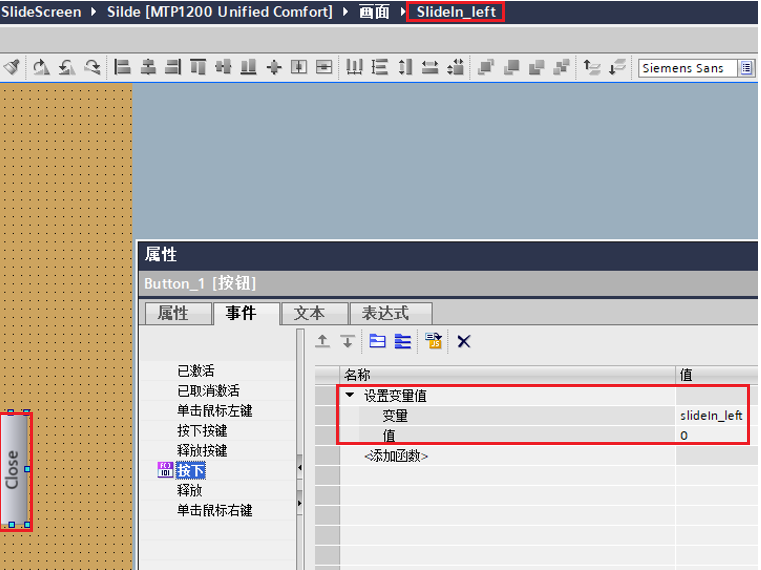Click the convert to script icon

click(x=433, y=341)
